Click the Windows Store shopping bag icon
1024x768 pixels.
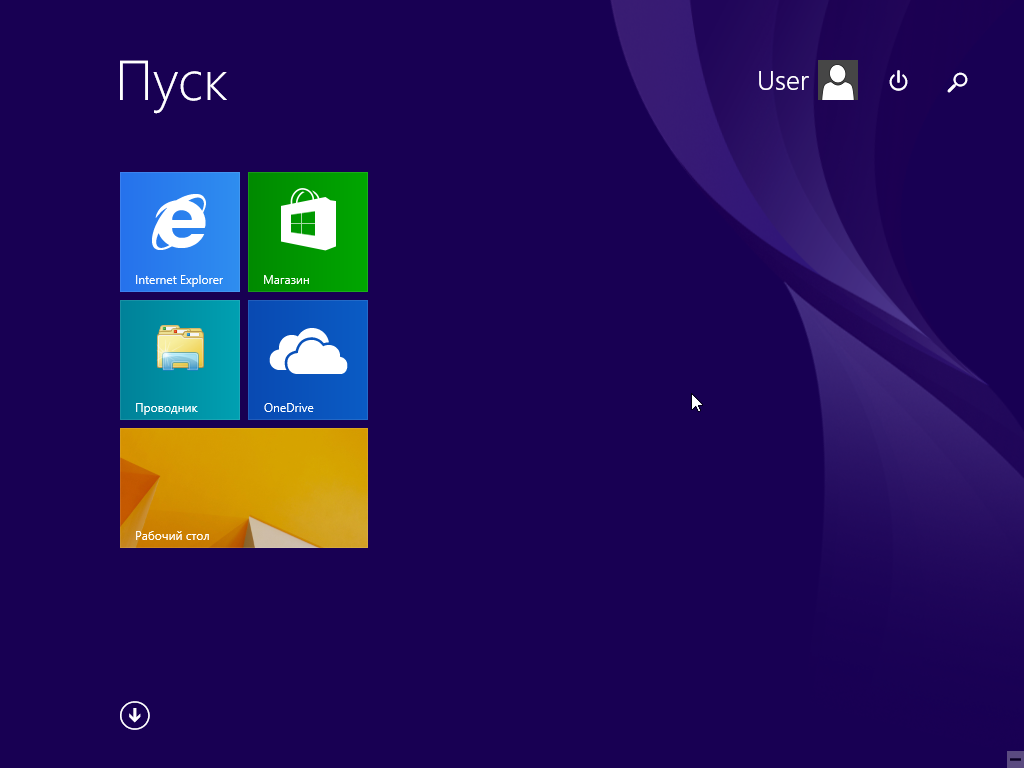point(308,219)
